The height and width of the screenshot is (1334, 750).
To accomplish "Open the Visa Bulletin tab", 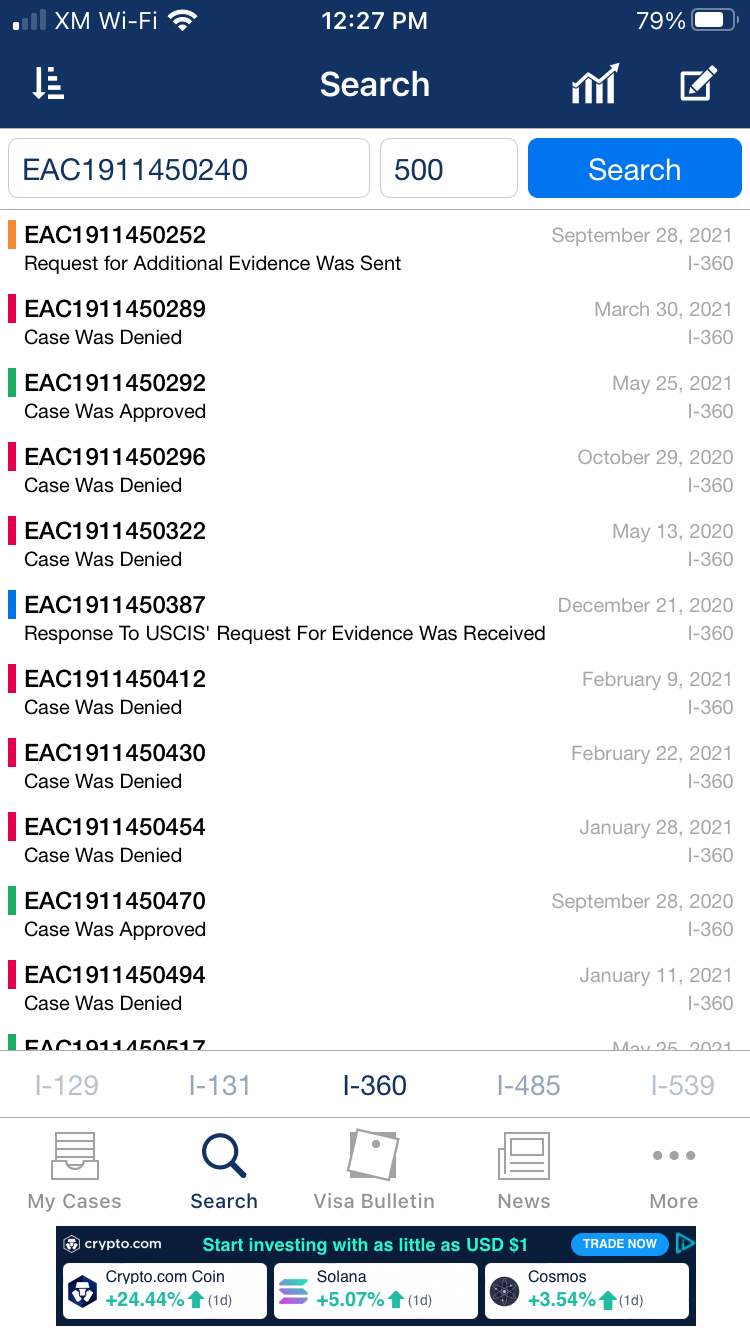I will click(374, 1171).
